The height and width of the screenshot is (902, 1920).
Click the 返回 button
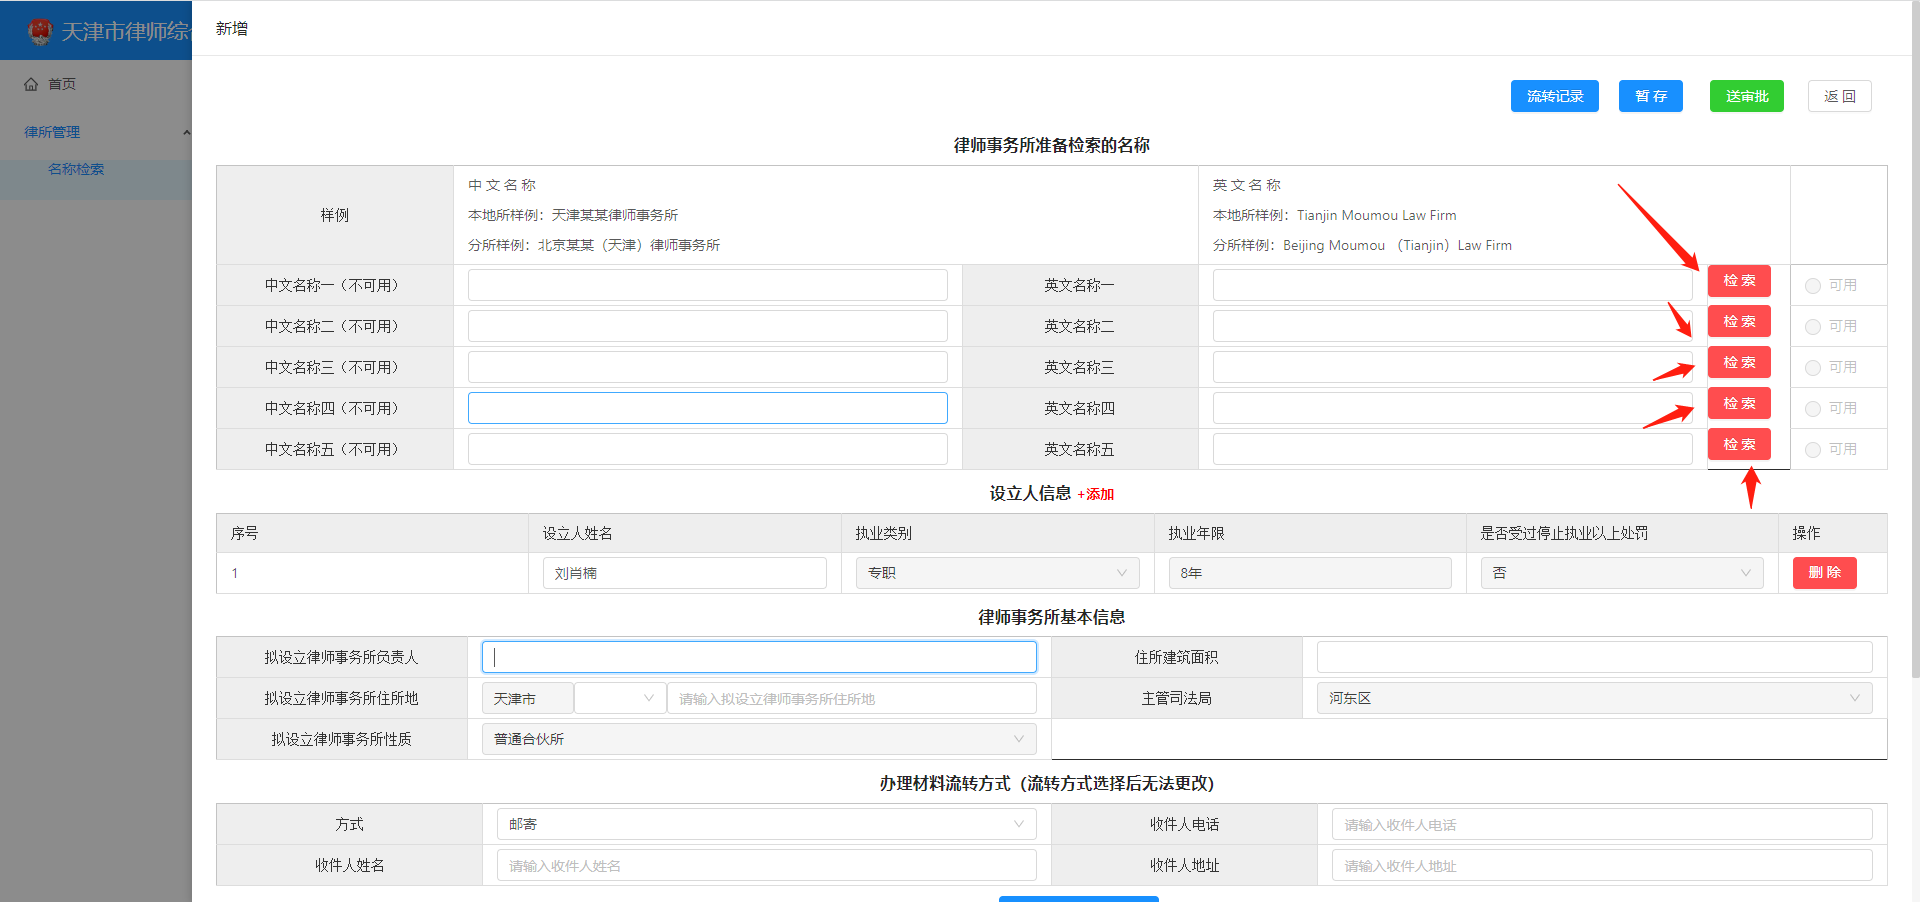click(1839, 96)
